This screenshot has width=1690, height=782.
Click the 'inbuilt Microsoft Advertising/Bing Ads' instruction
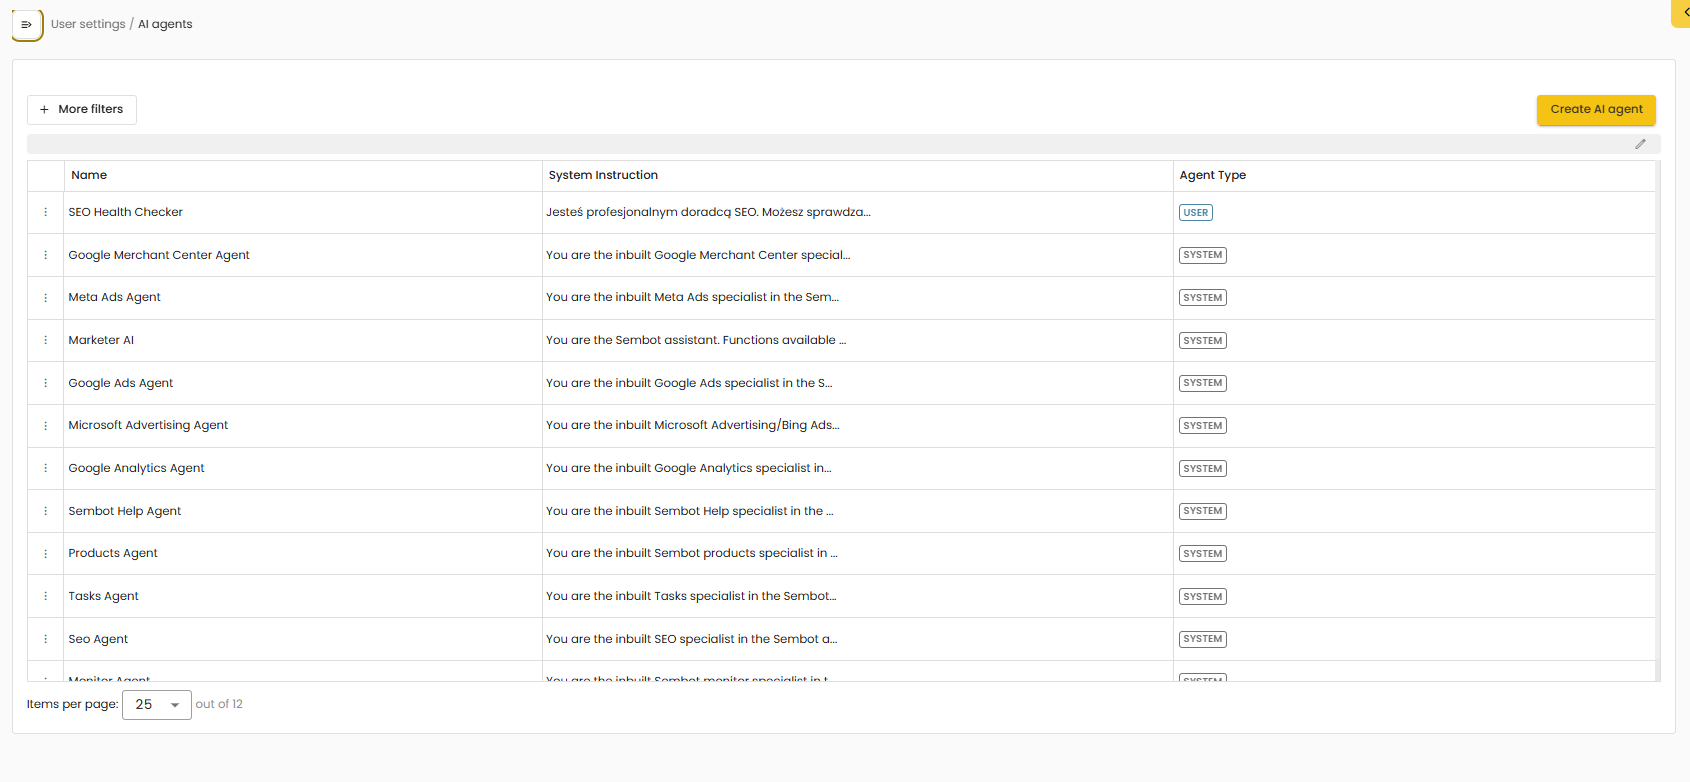coord(693,425)
